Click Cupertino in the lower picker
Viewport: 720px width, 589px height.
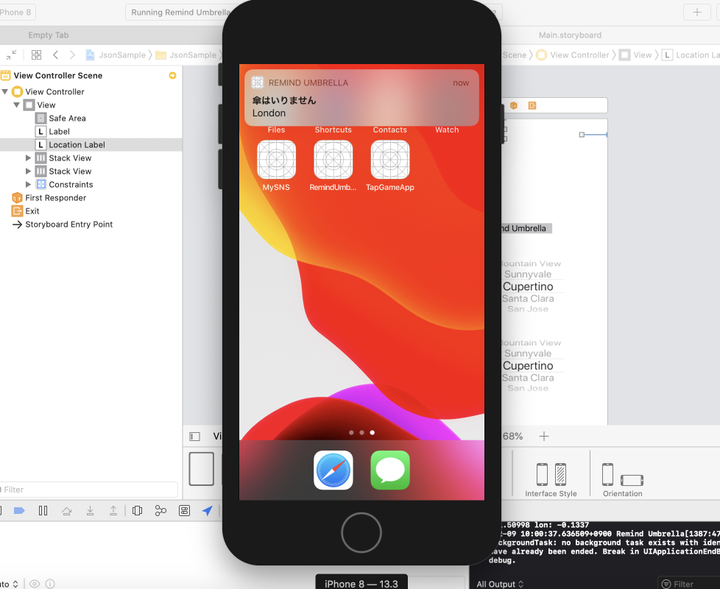pos(528,365)
